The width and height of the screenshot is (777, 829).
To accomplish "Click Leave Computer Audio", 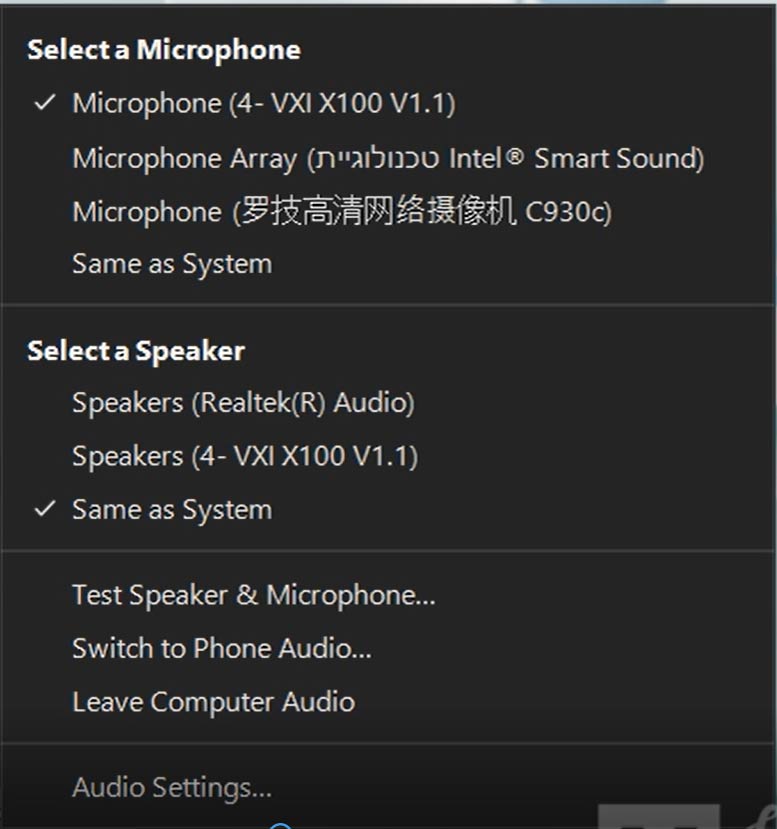I will pos(388,702).
